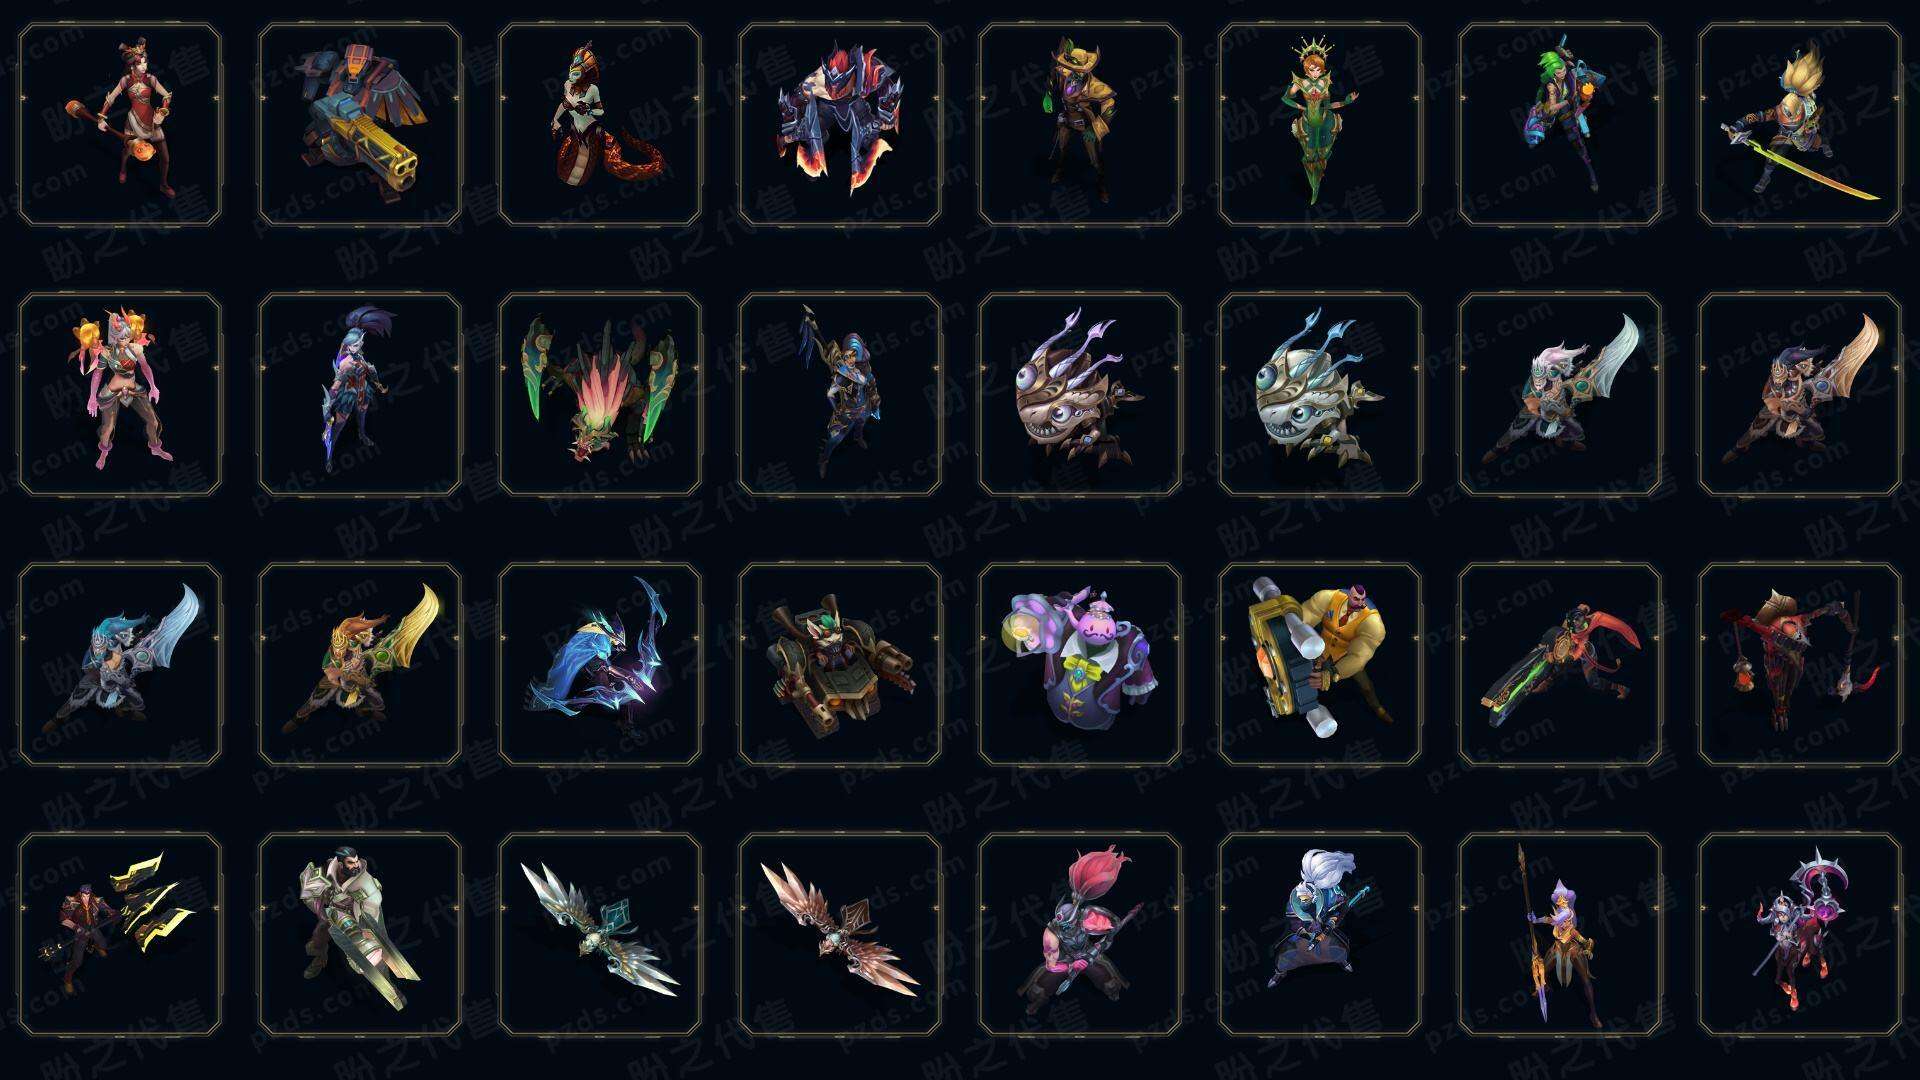Select the rose-headed dark warrior skin
This screenshot has height=1080, width=1920.
pyautogui.click(x=1080, y=934)
